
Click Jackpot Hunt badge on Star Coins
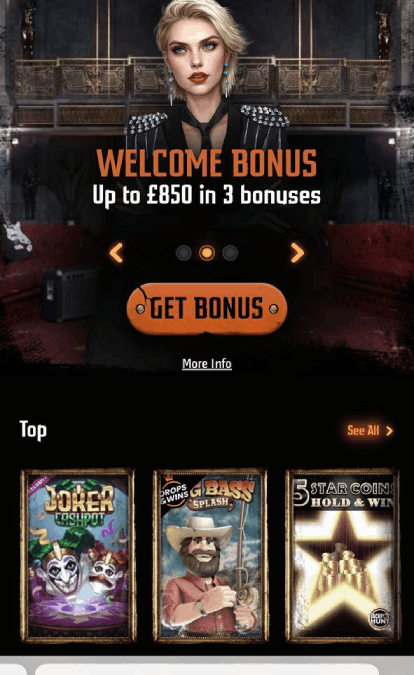tap(380, 619)
